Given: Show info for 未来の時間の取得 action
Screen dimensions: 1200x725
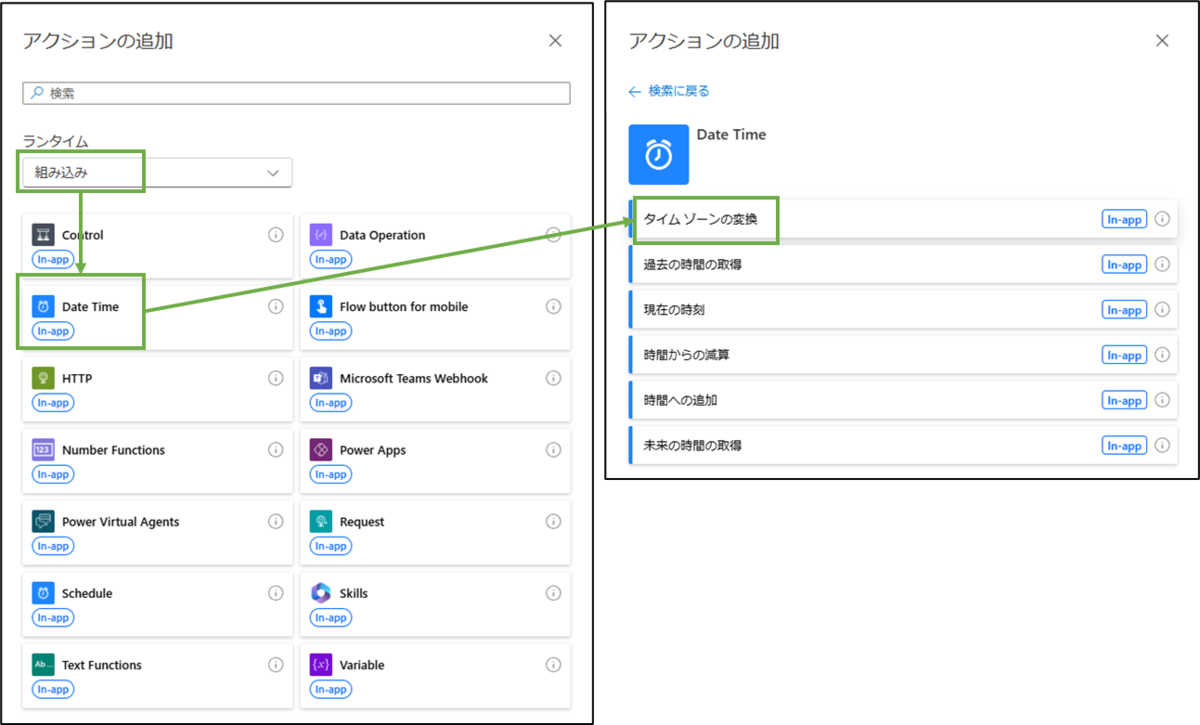Looking at the screenshot, I should [x=1162, y=445].
